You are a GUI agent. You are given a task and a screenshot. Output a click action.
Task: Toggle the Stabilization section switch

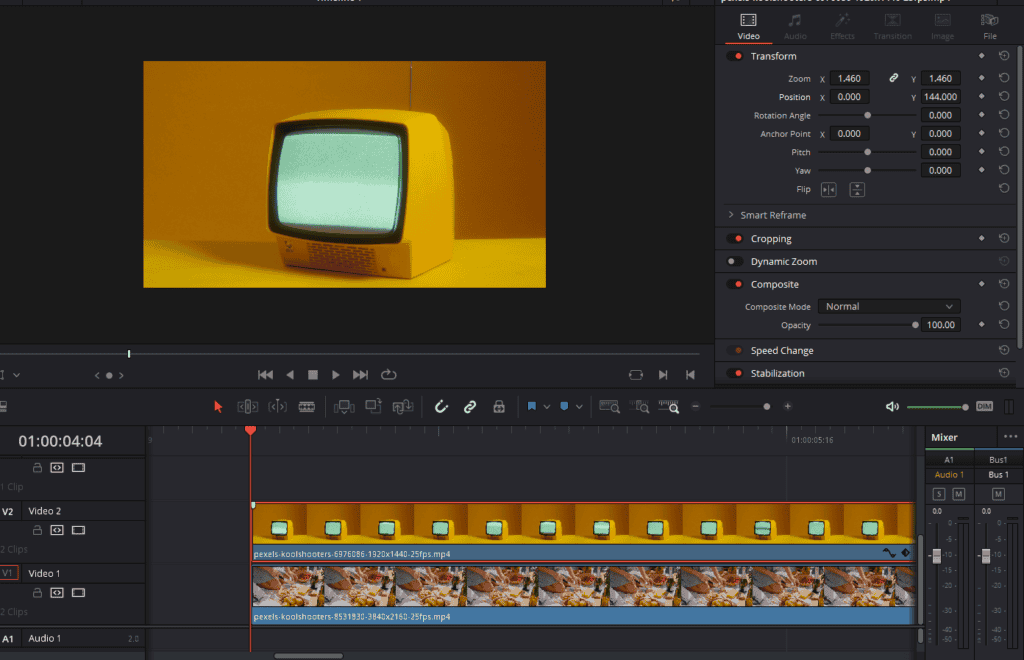point(735,373)
